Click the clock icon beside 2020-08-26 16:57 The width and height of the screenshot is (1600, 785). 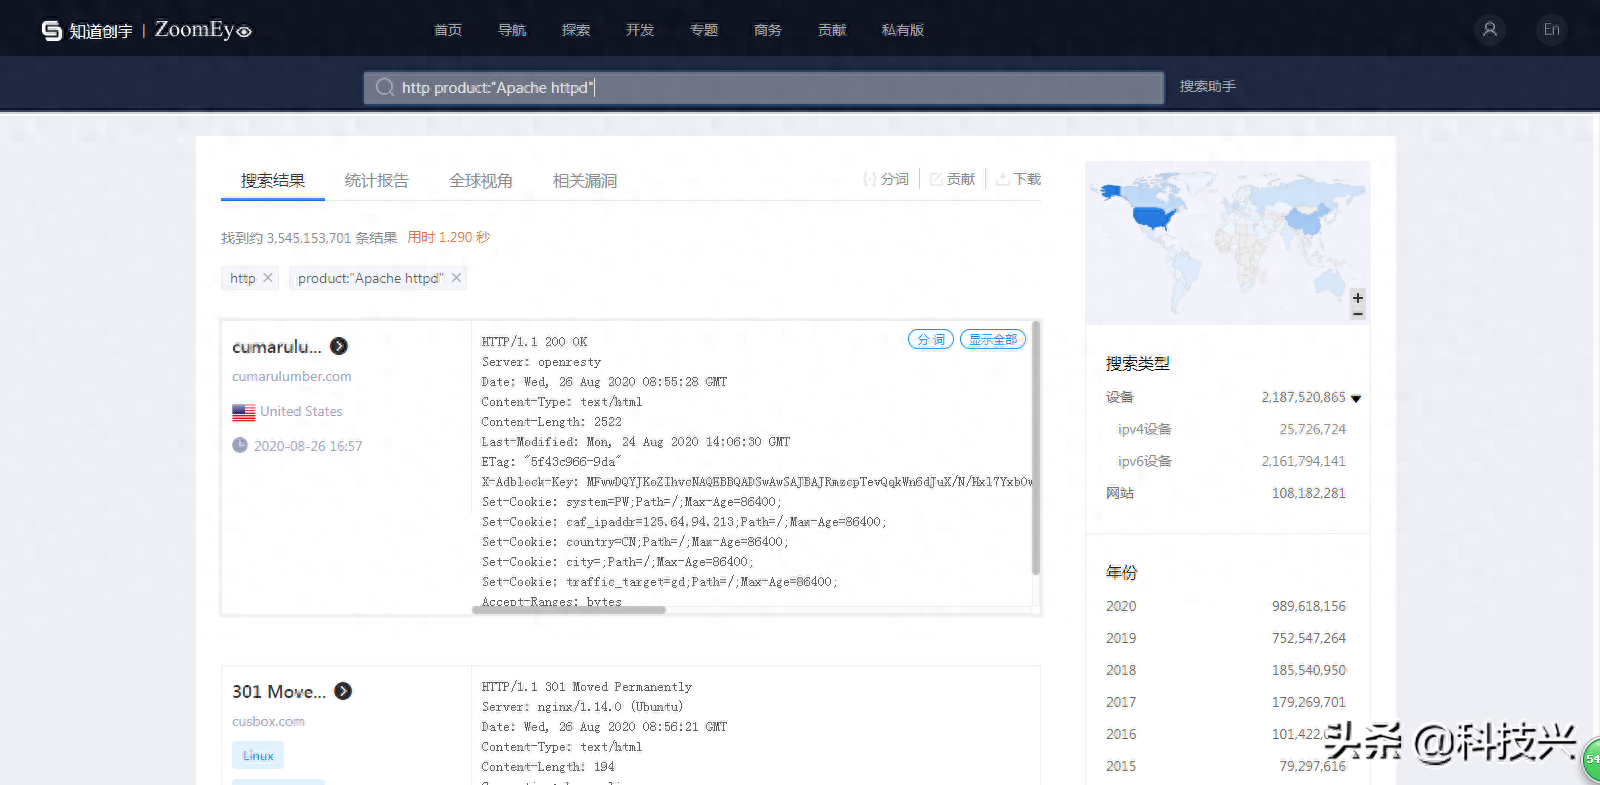(240, 445)
